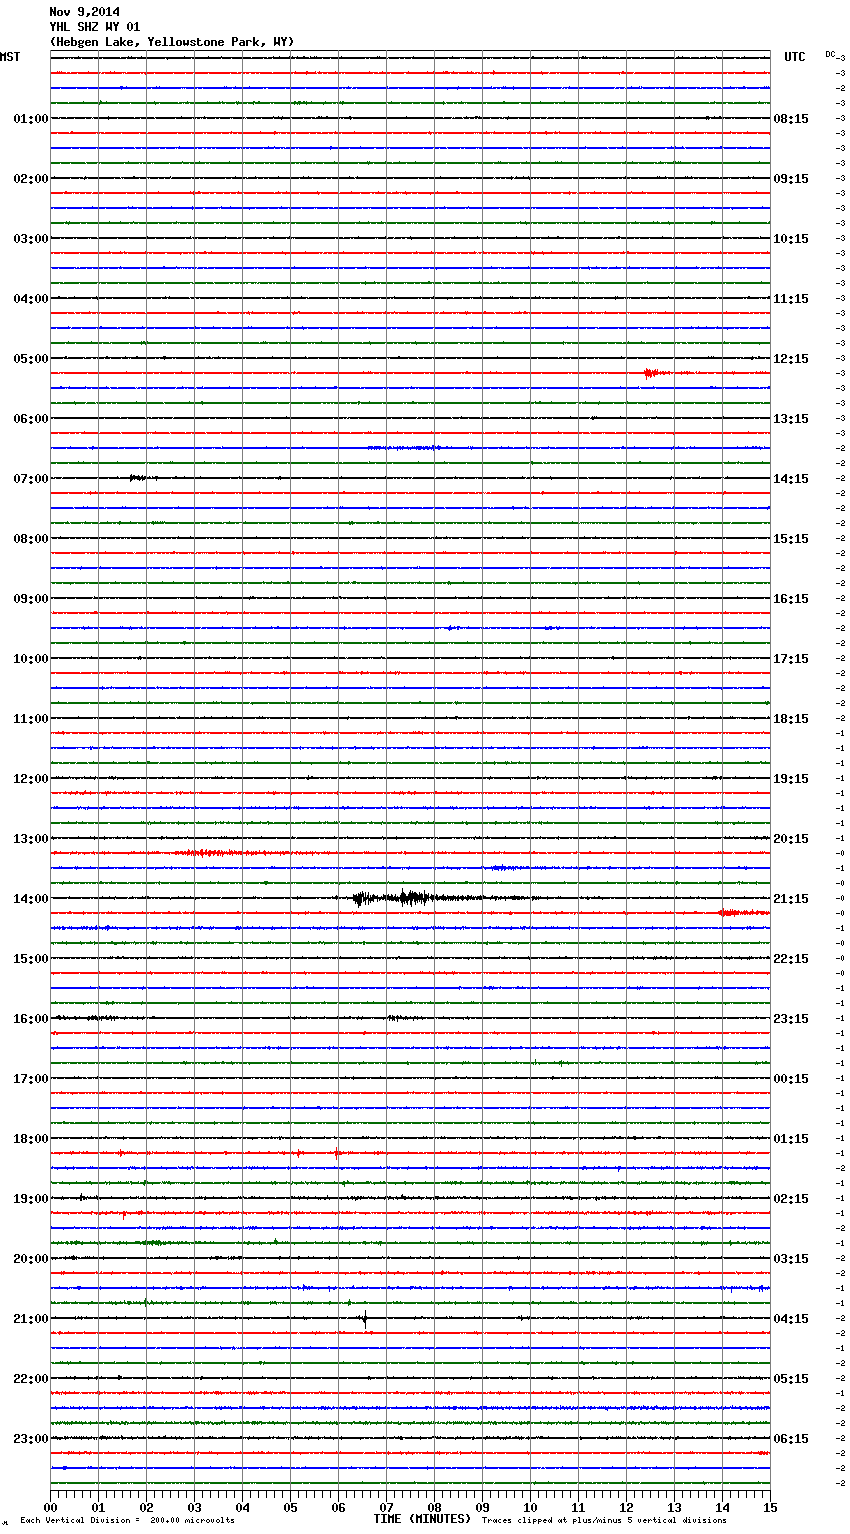This screenshot has width=850, height=1534.
Task: Click the '12:15' UTC time label
Action: [x=791, y=359]
